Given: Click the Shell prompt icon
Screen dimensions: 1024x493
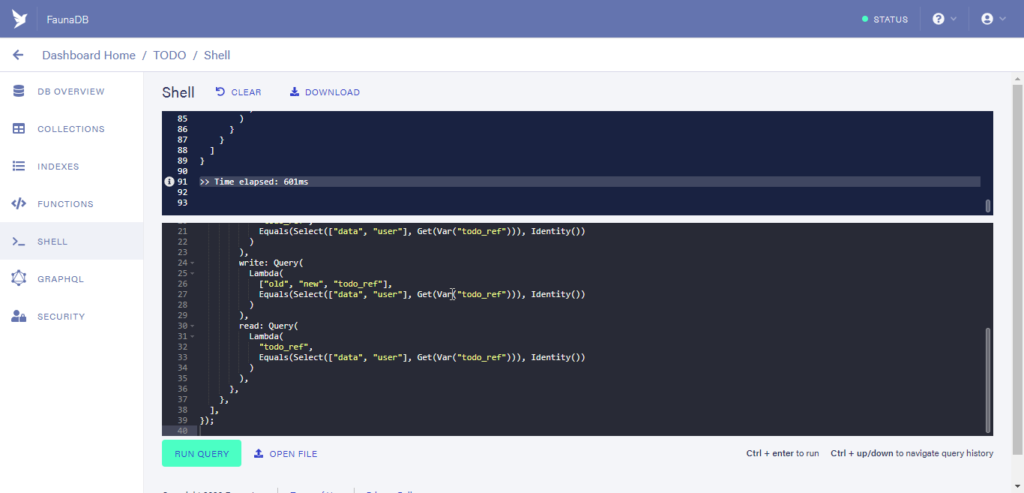Looking at the screenshot, I should (x=19, y=242).
